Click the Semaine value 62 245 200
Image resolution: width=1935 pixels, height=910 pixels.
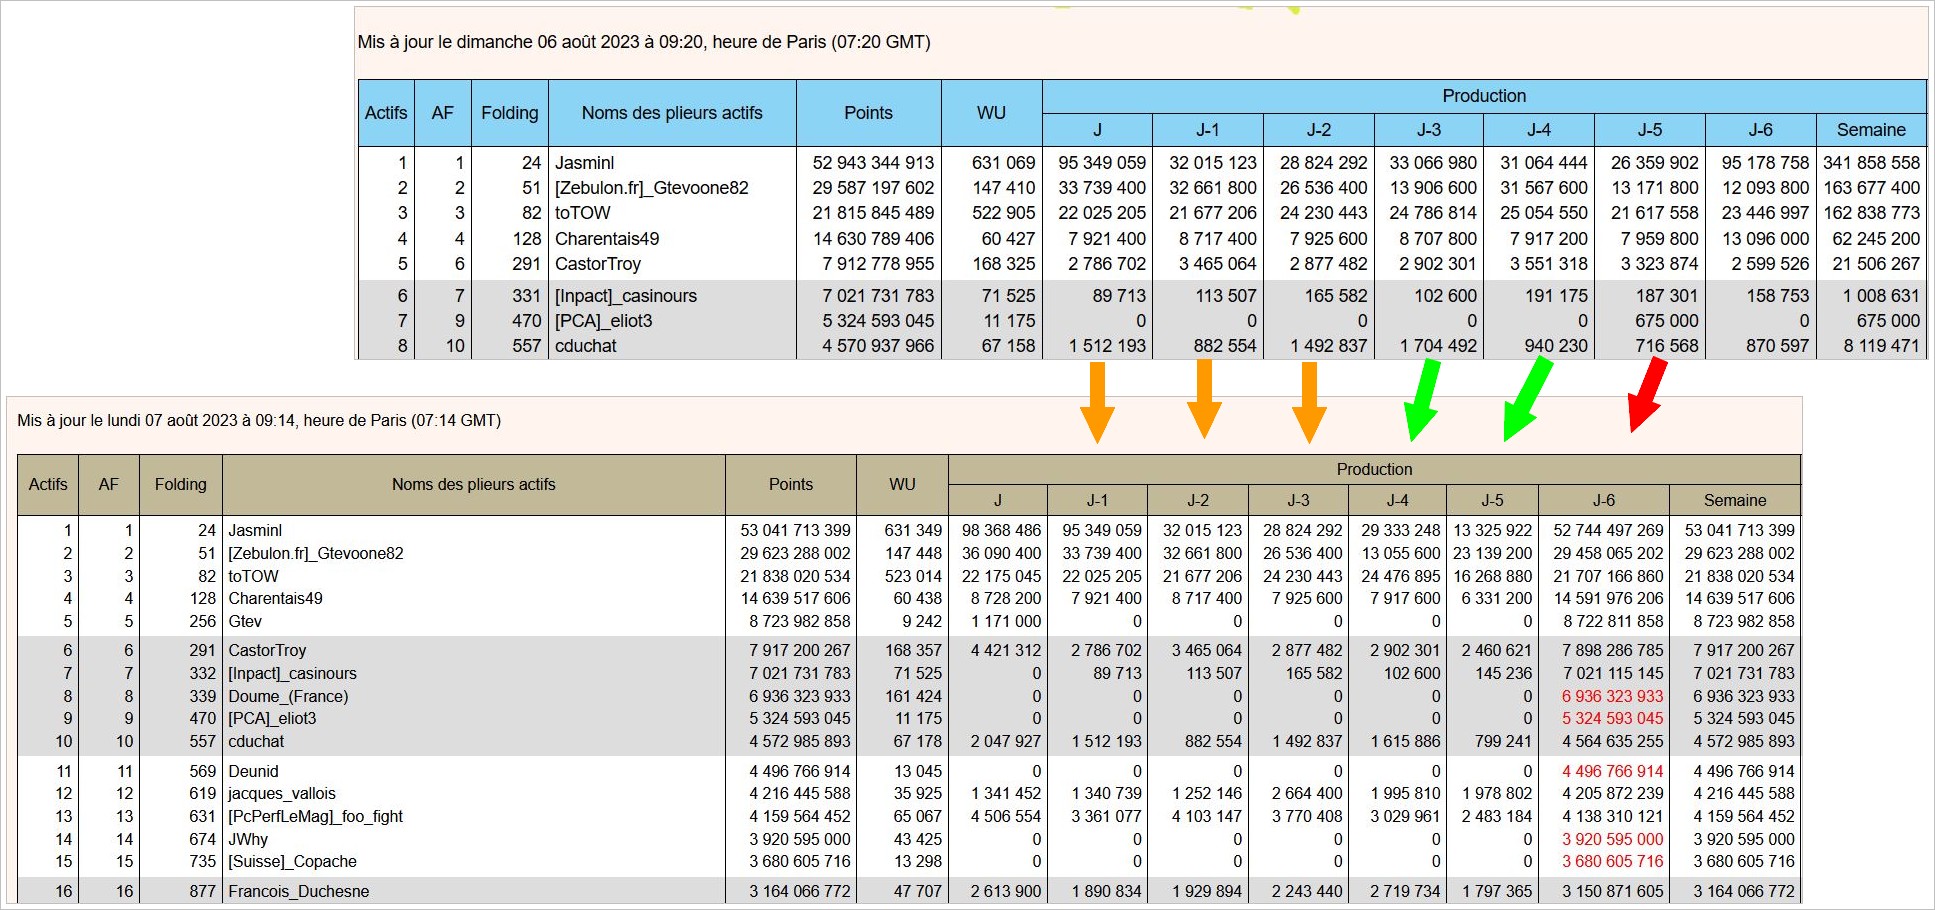coord(1875,238)
